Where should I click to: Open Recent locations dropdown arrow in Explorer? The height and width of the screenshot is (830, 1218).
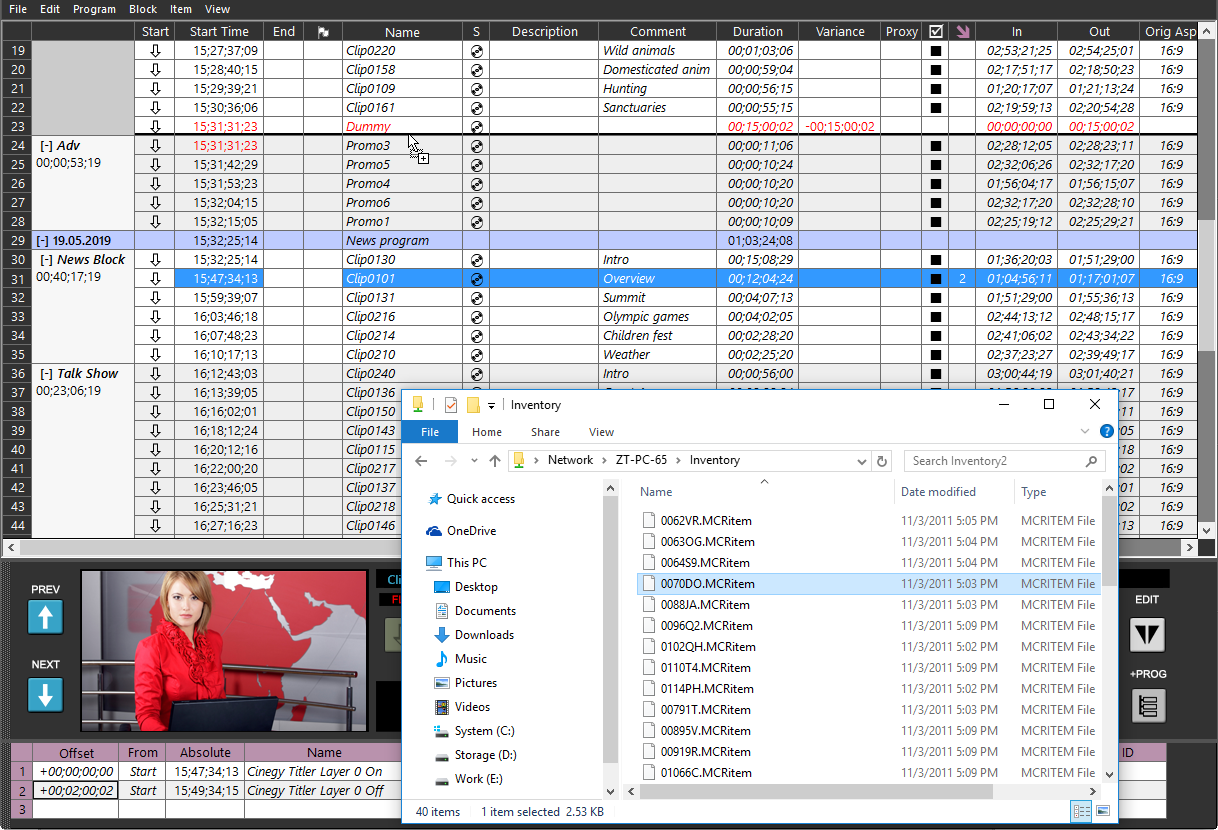(474, 461)
